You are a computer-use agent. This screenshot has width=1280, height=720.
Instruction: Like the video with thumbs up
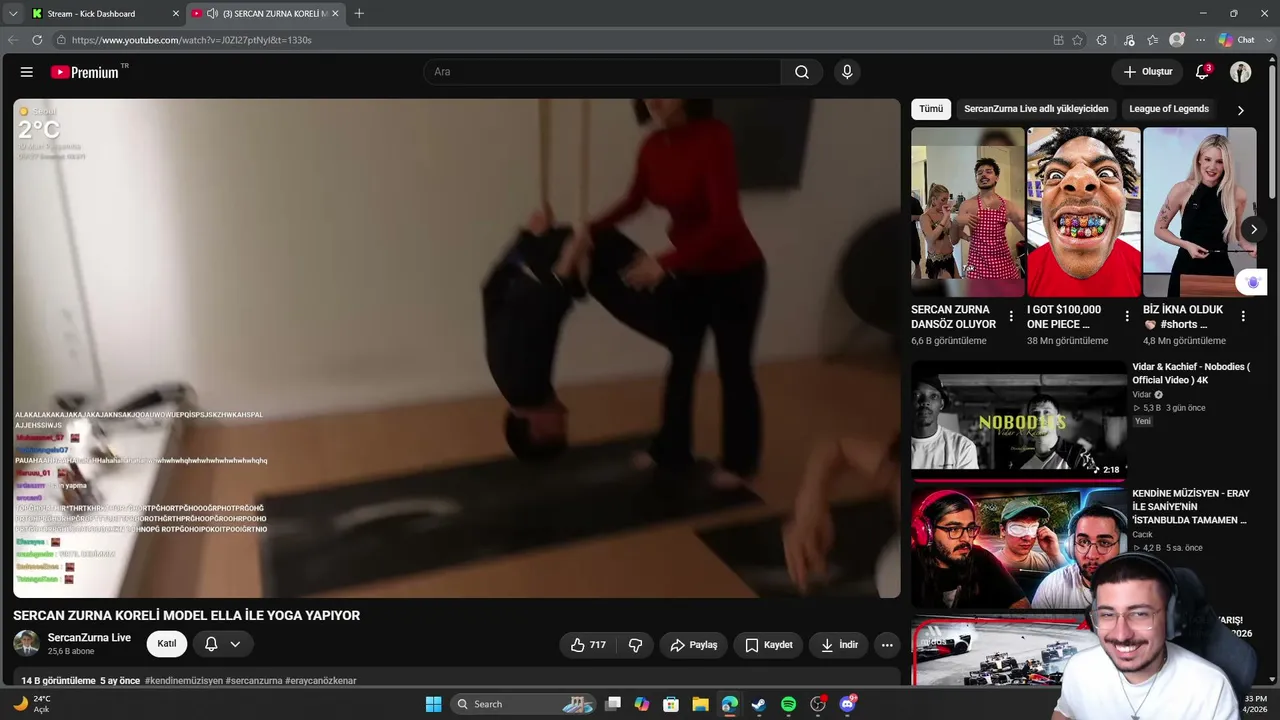pos(588,645)
